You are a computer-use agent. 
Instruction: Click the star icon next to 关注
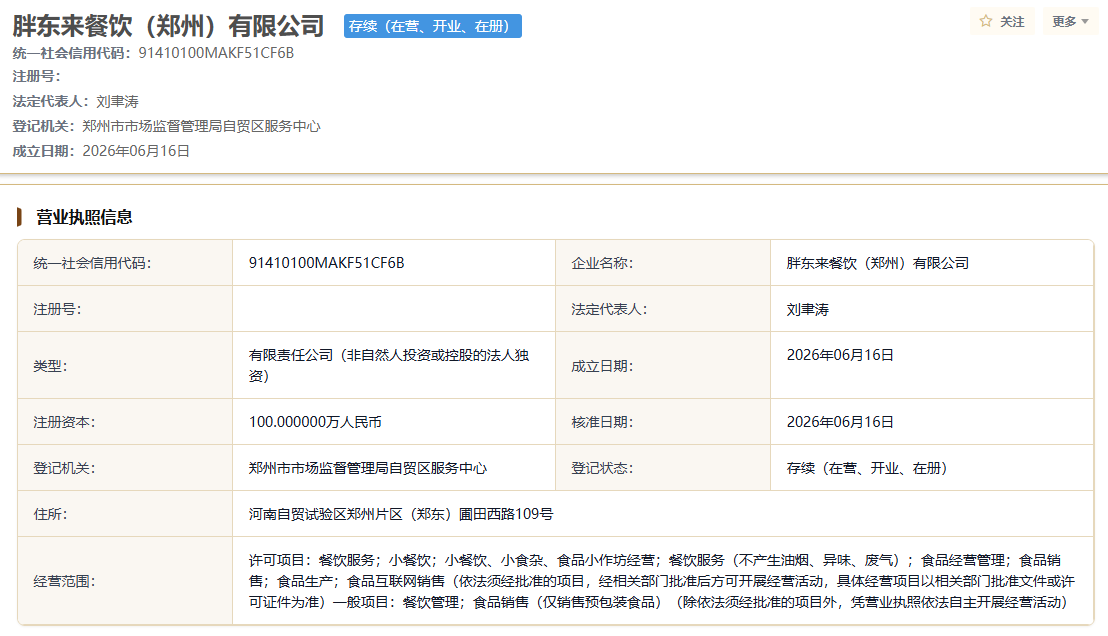pos(986,21)
